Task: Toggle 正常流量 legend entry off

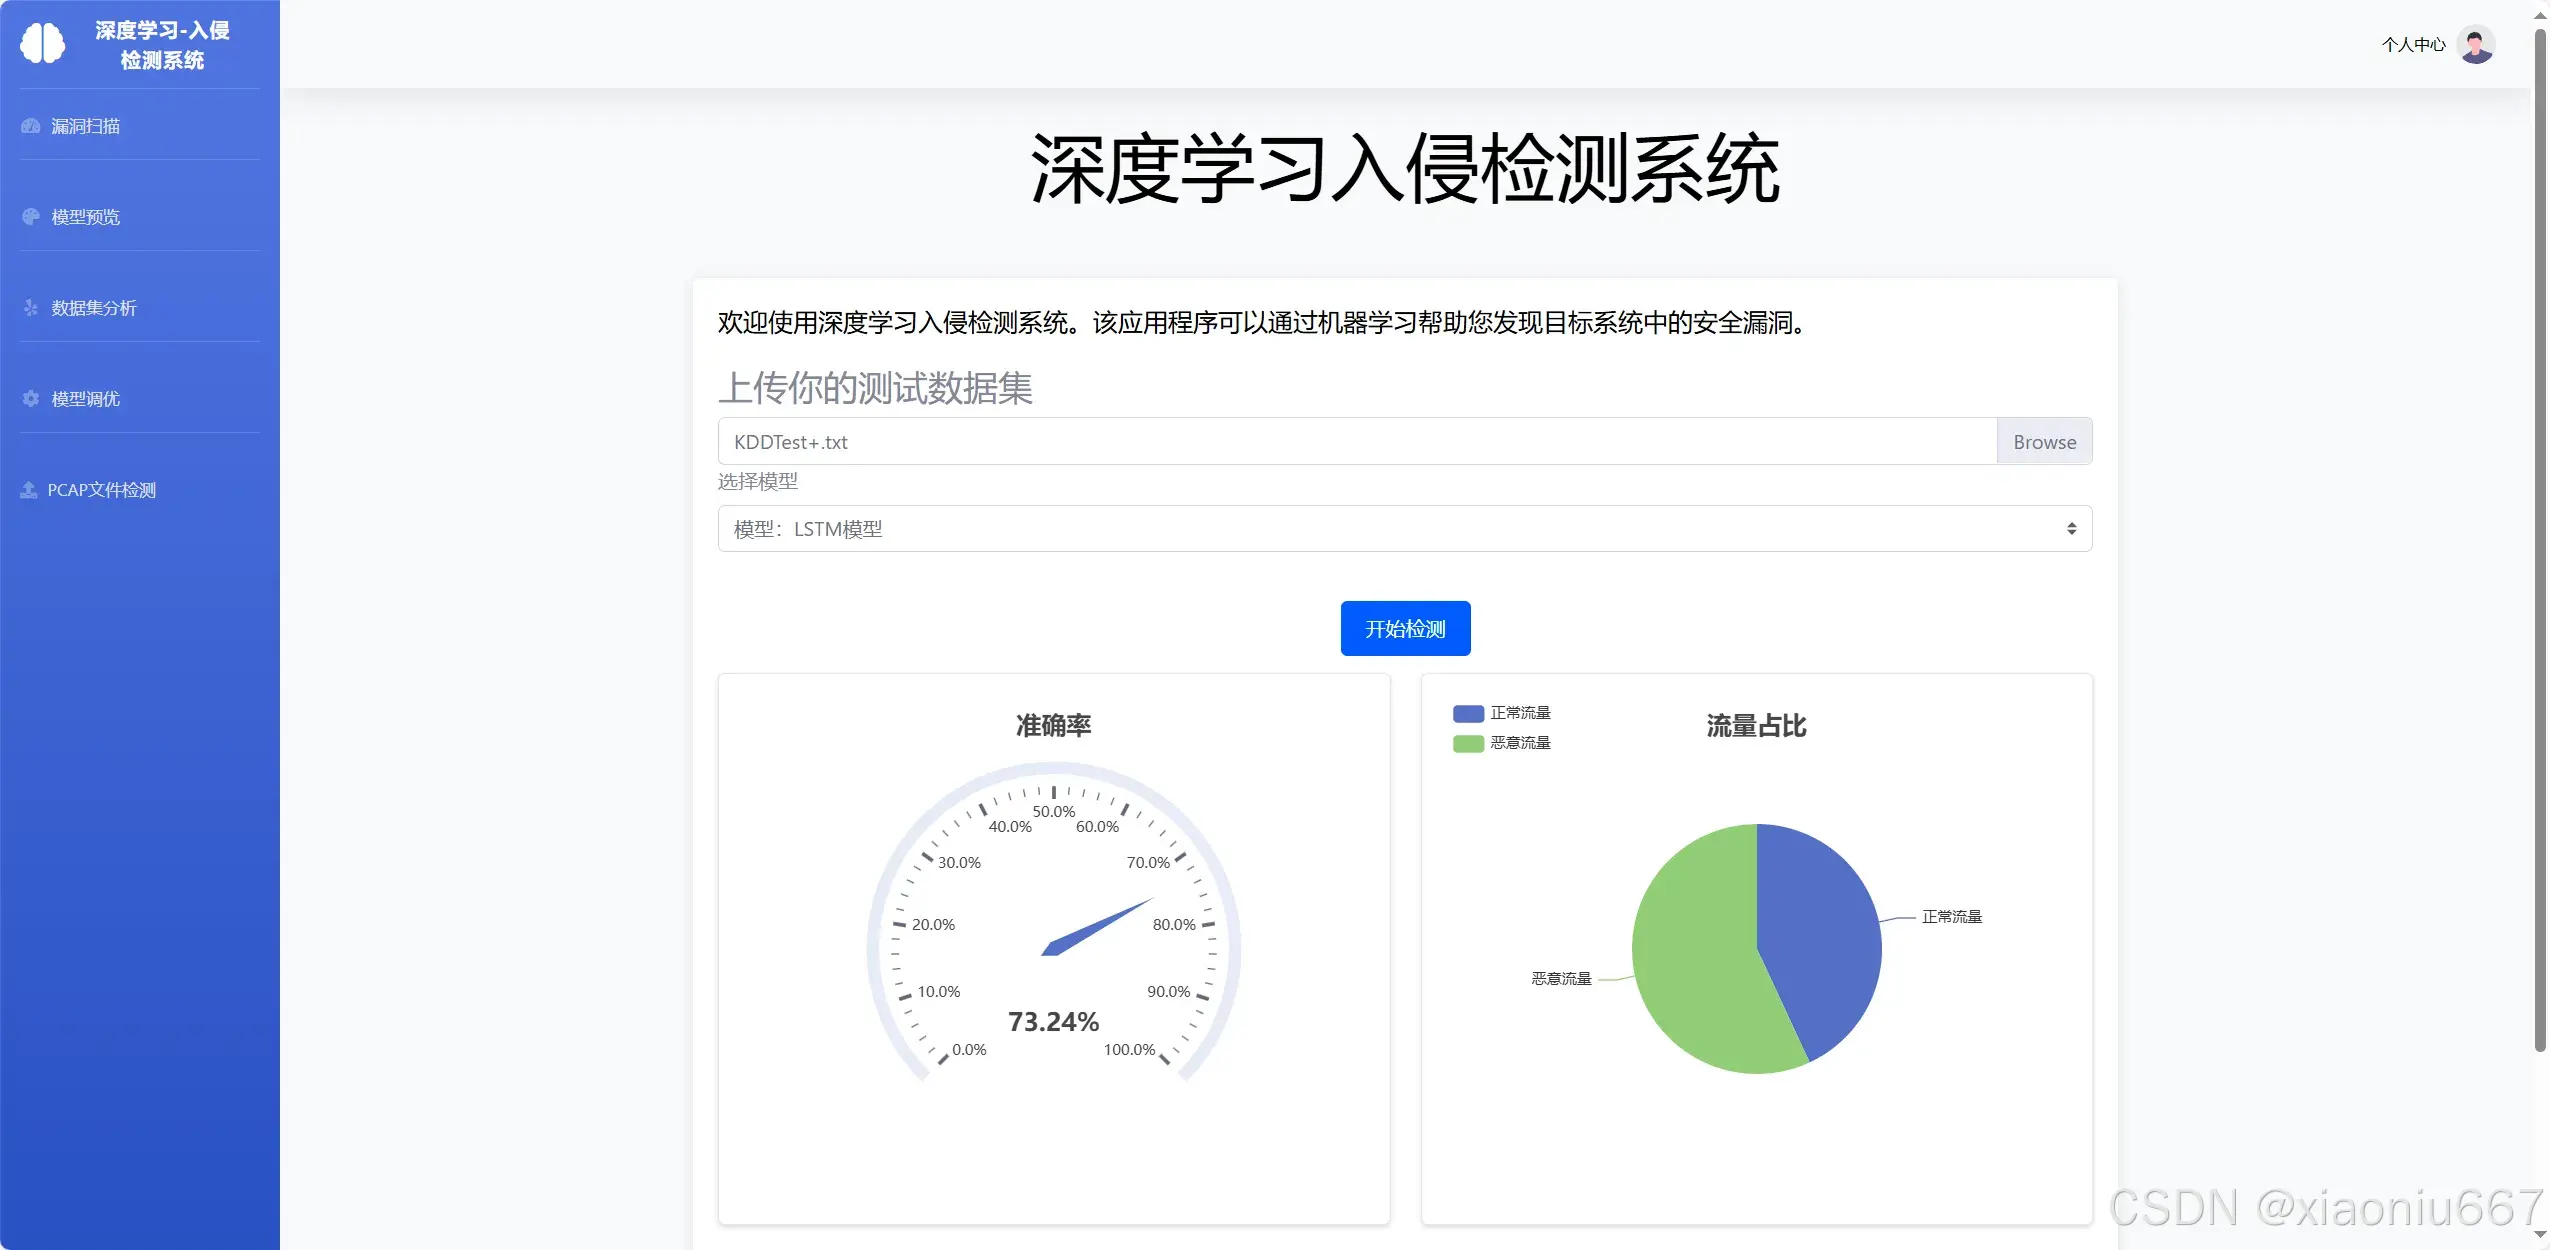Action: pyautogui.click(x=1502, y=713)
